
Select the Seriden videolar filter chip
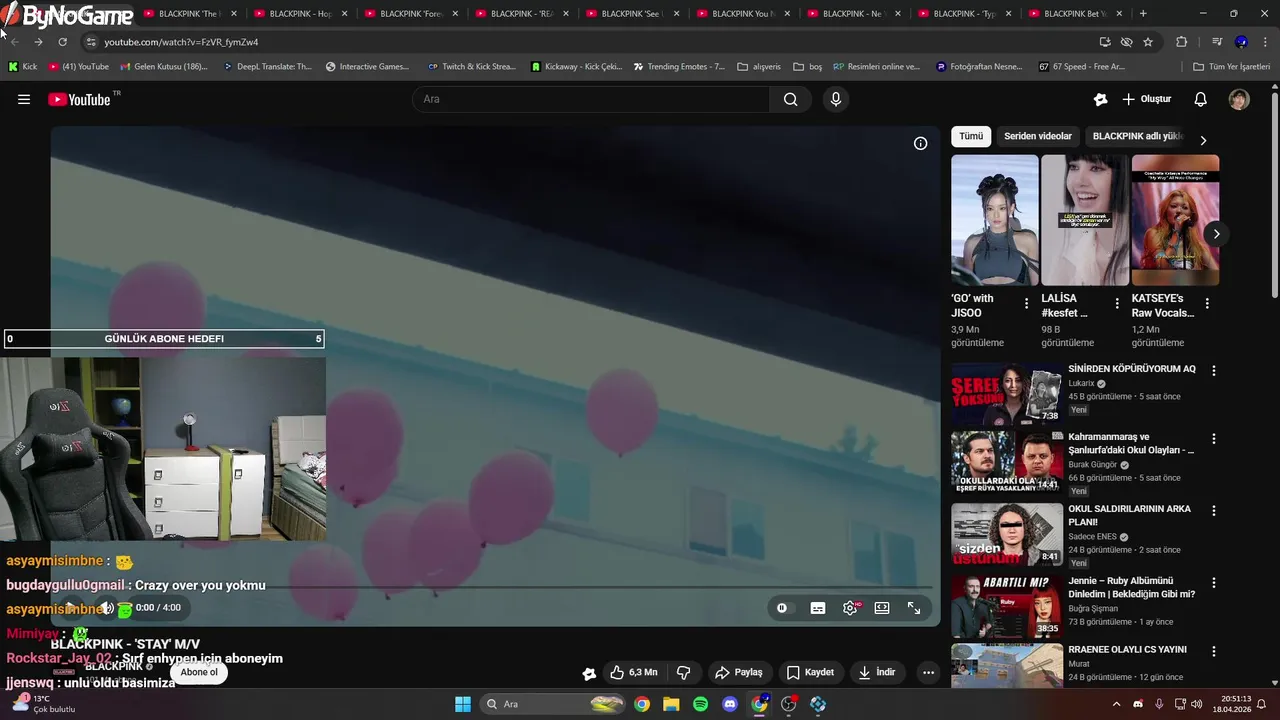[x=1038, y=136]
